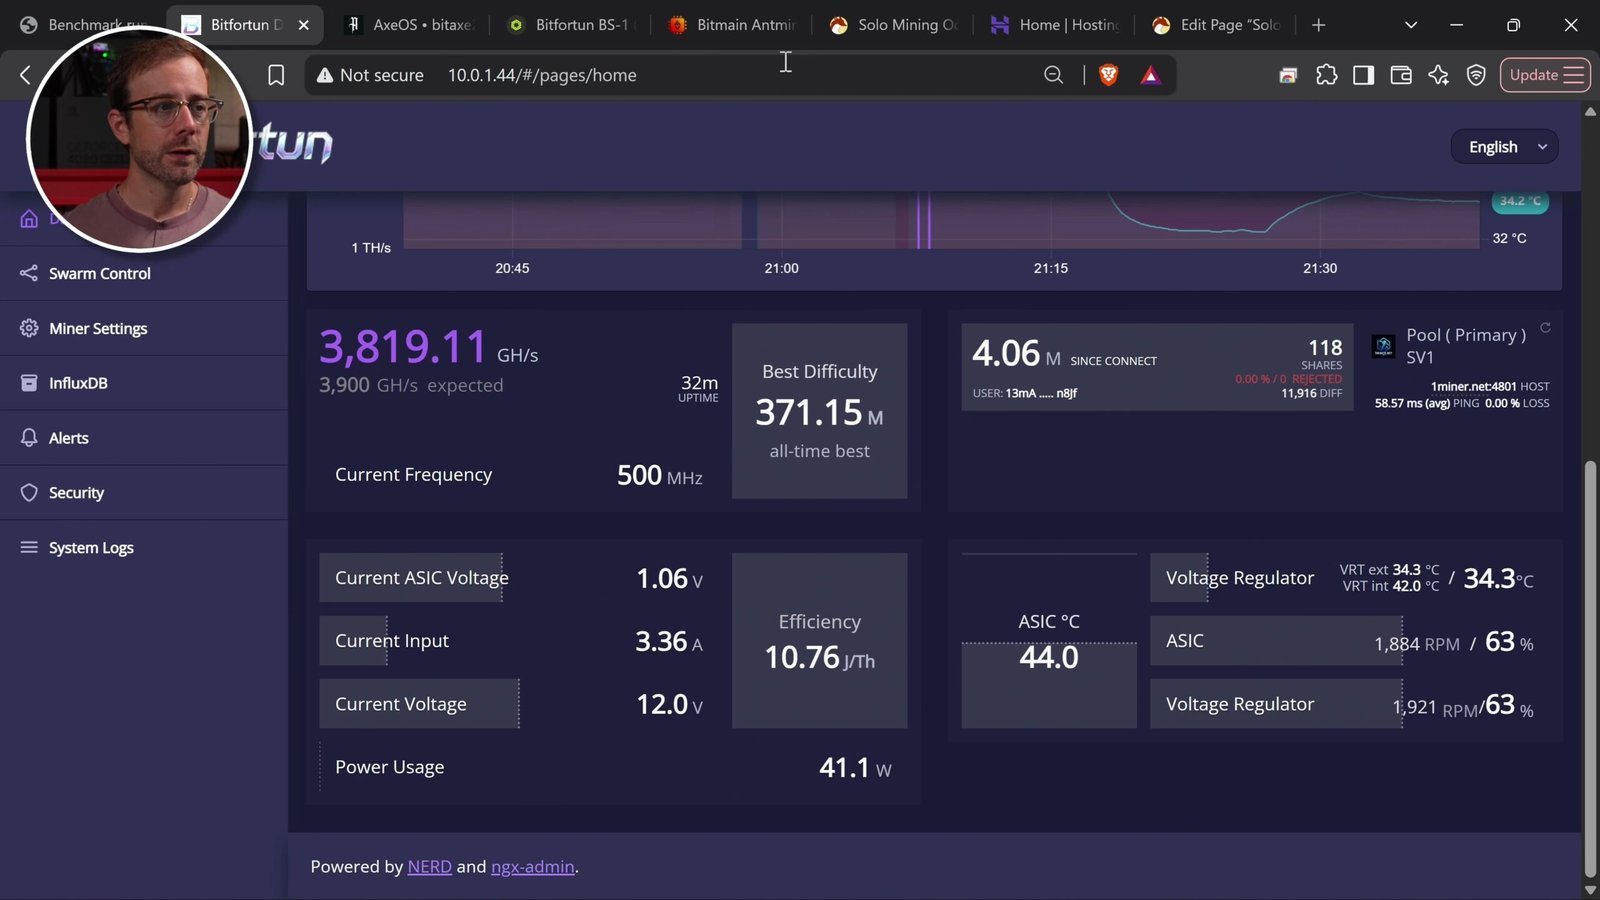
Task: Switch to the Solo Mining tab
Action: pos(893,25)
